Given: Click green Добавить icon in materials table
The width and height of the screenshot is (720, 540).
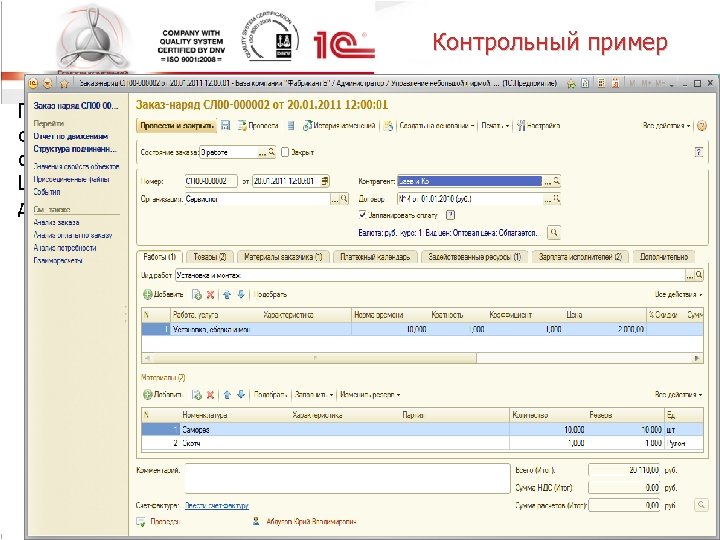Looking at the screenshot, I should (148, 395).
